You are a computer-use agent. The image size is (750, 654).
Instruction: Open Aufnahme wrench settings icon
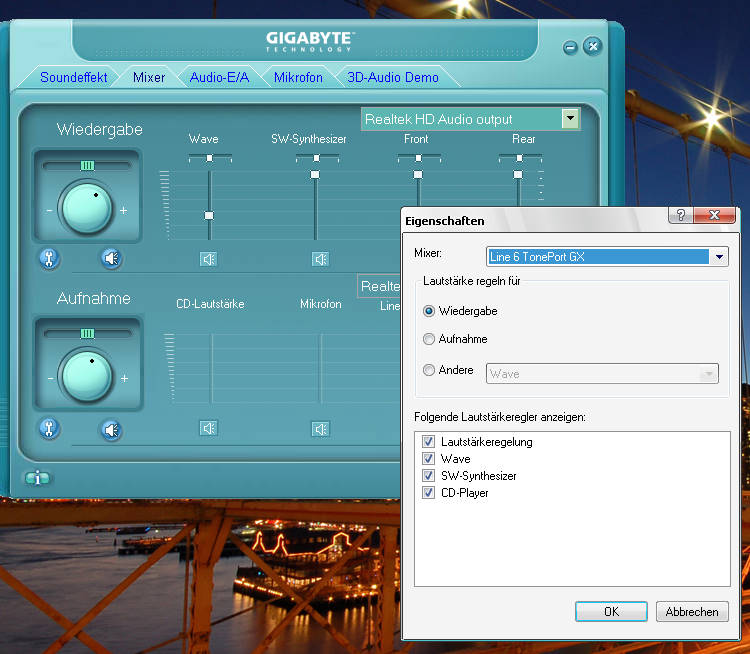pos(49,429)
